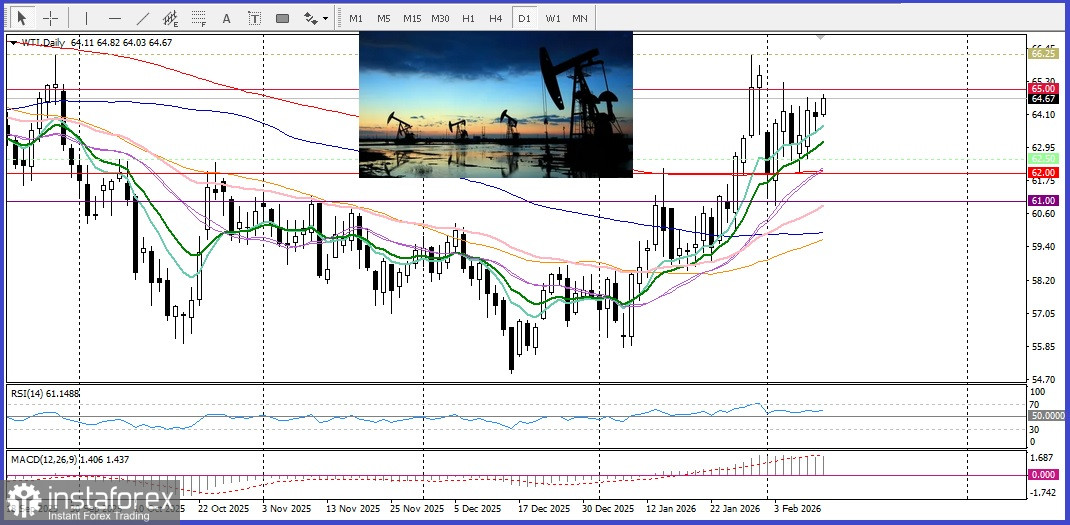The width and height of the screenshot is (1070, 525).
Task: Choose the Fibonacci retracement tool
Action: (199, 18)
